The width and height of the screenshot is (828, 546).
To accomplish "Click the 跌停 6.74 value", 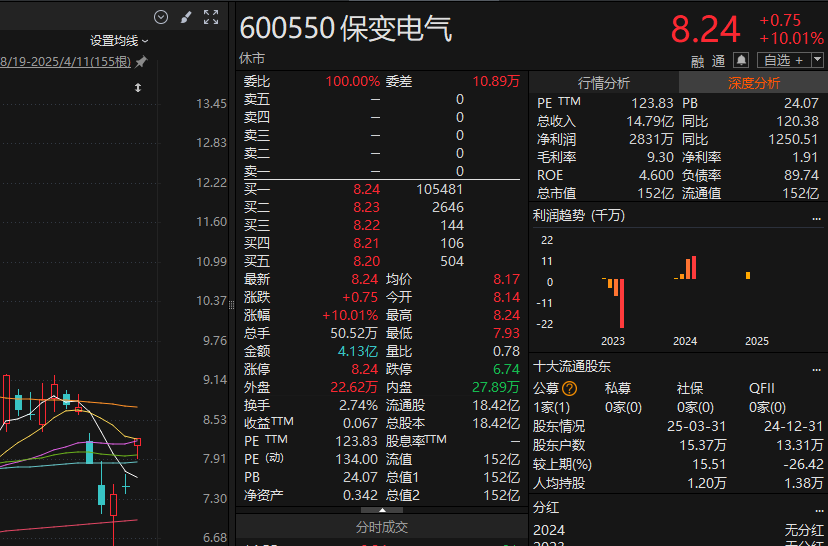I will tap(506, 369).
